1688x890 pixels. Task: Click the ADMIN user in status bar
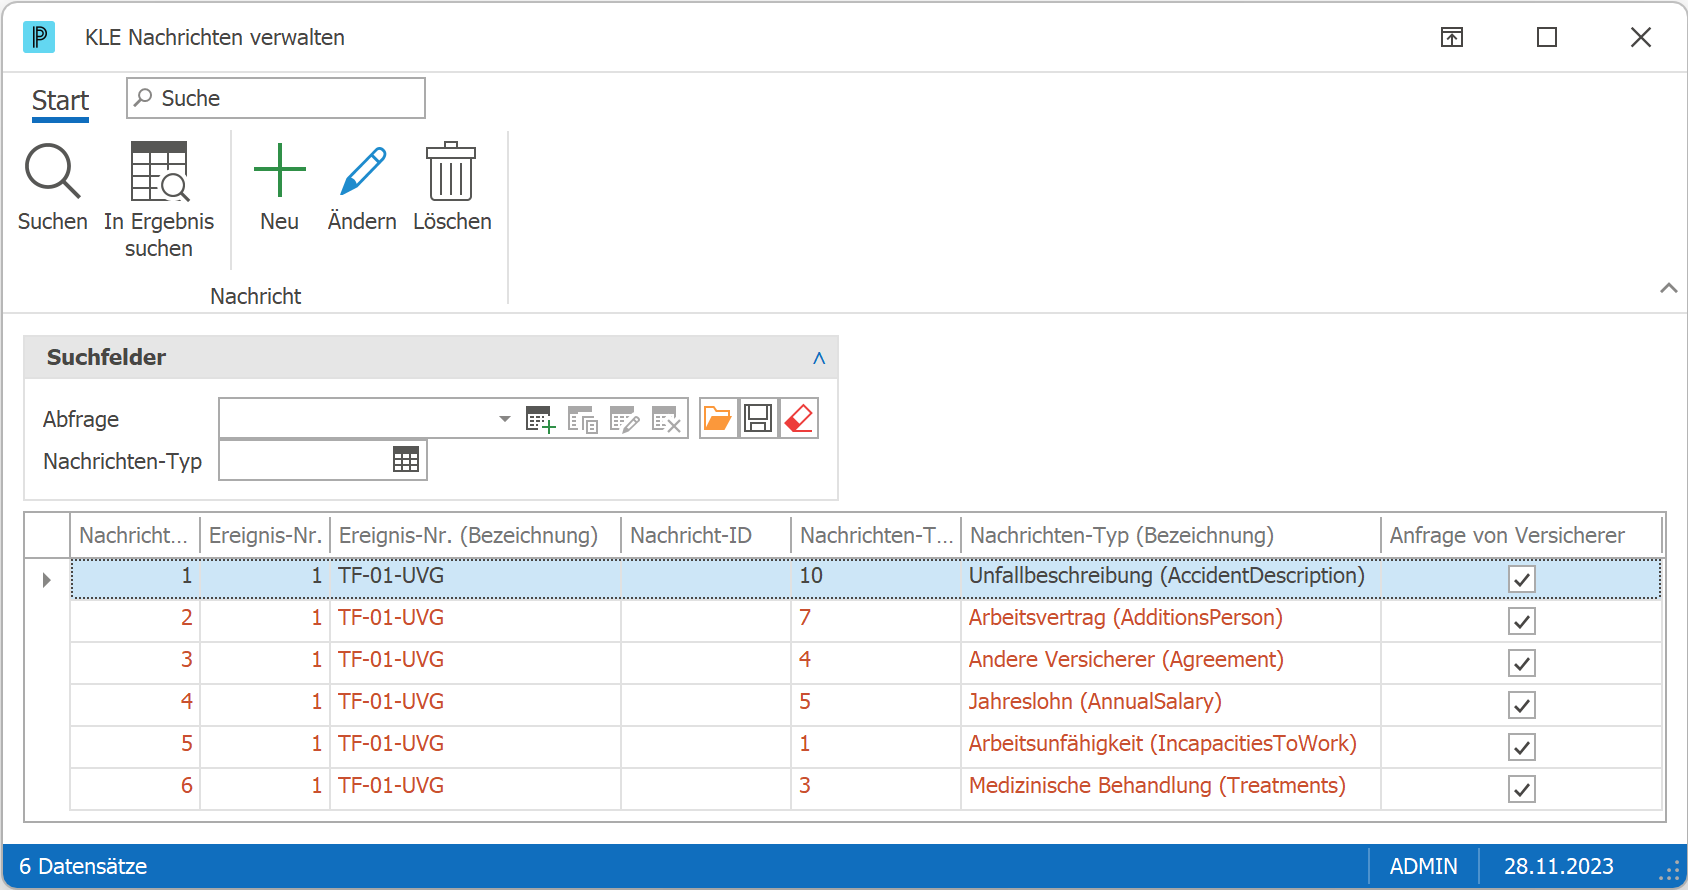(1423, 866)
